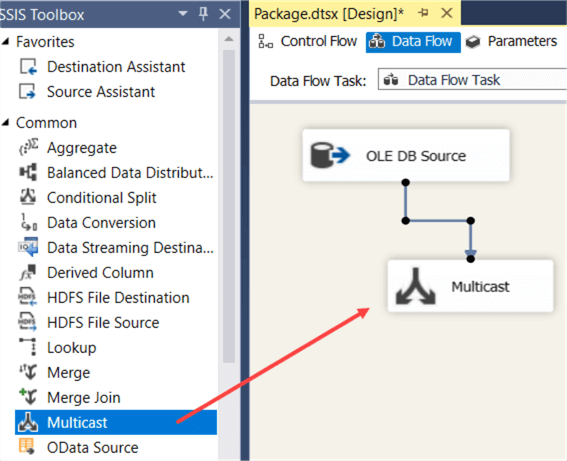Click the Data Flow Task field label
The width and height of the screenshot is (567, 461).
[x=318, y=81]
